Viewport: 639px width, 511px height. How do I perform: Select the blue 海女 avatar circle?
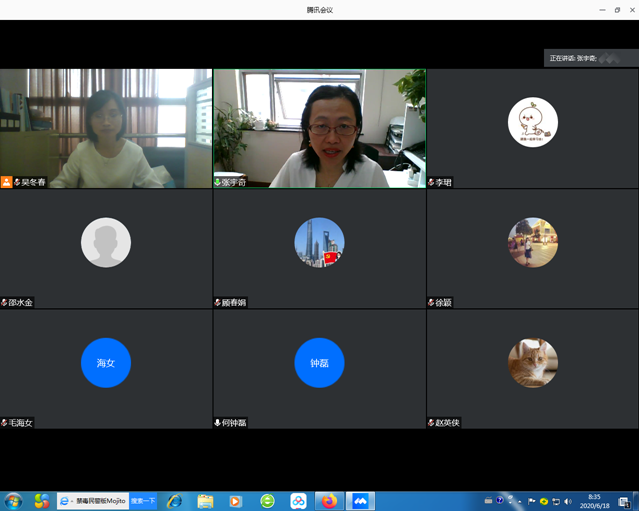coord(106,362)
